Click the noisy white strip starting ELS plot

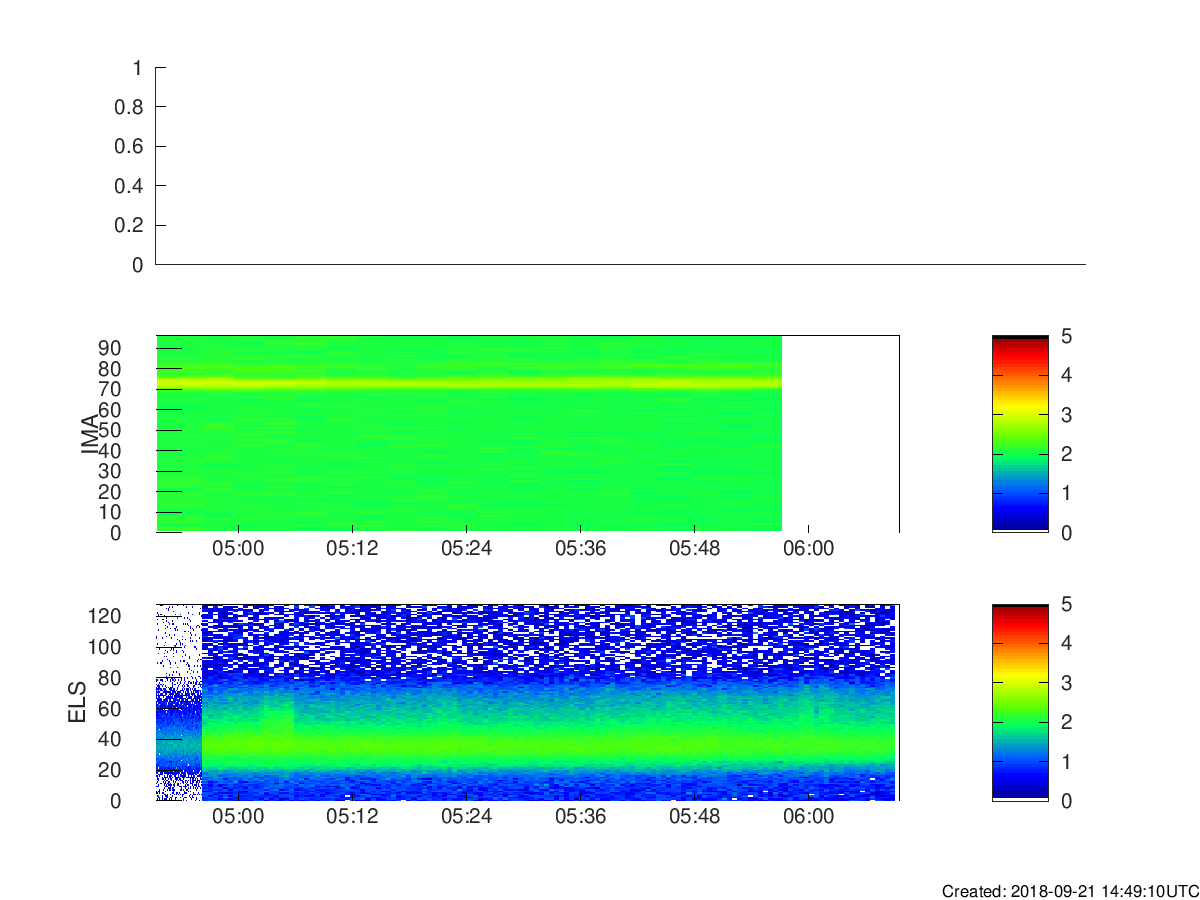click(x=179, y=702)
